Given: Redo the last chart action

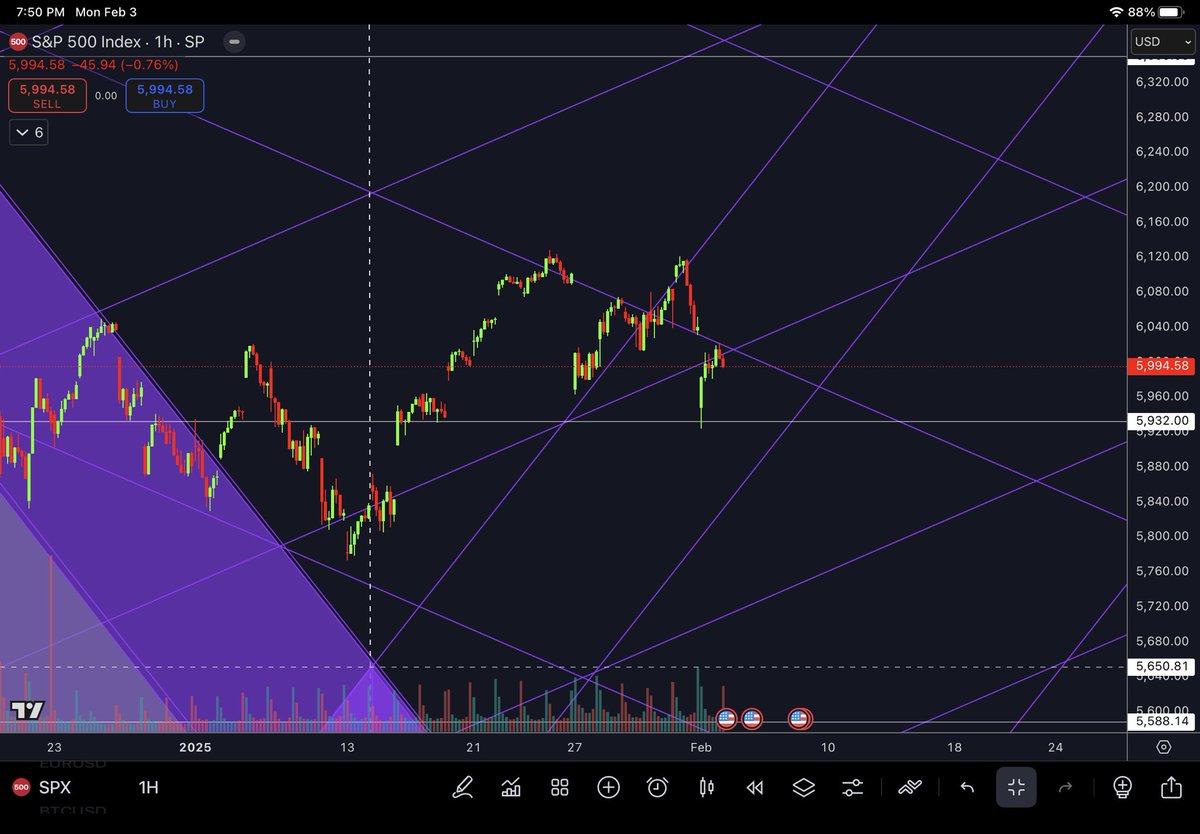Looking at the screenshot, I should pos(1066,787).
